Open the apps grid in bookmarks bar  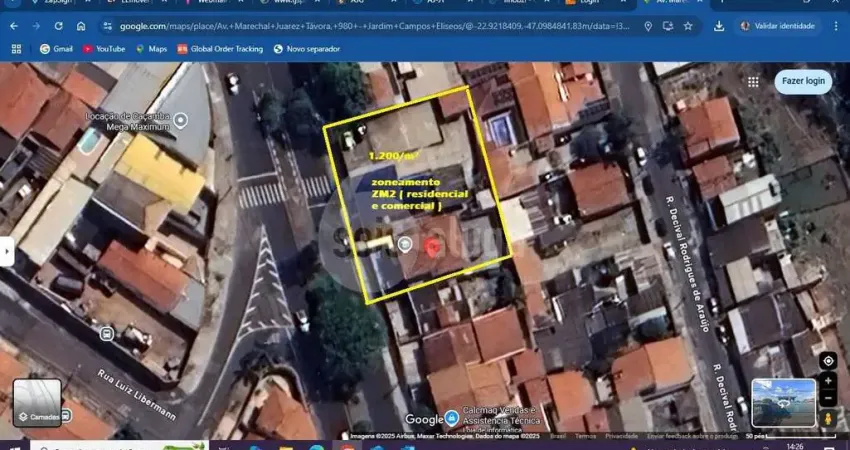click(16, 49)
